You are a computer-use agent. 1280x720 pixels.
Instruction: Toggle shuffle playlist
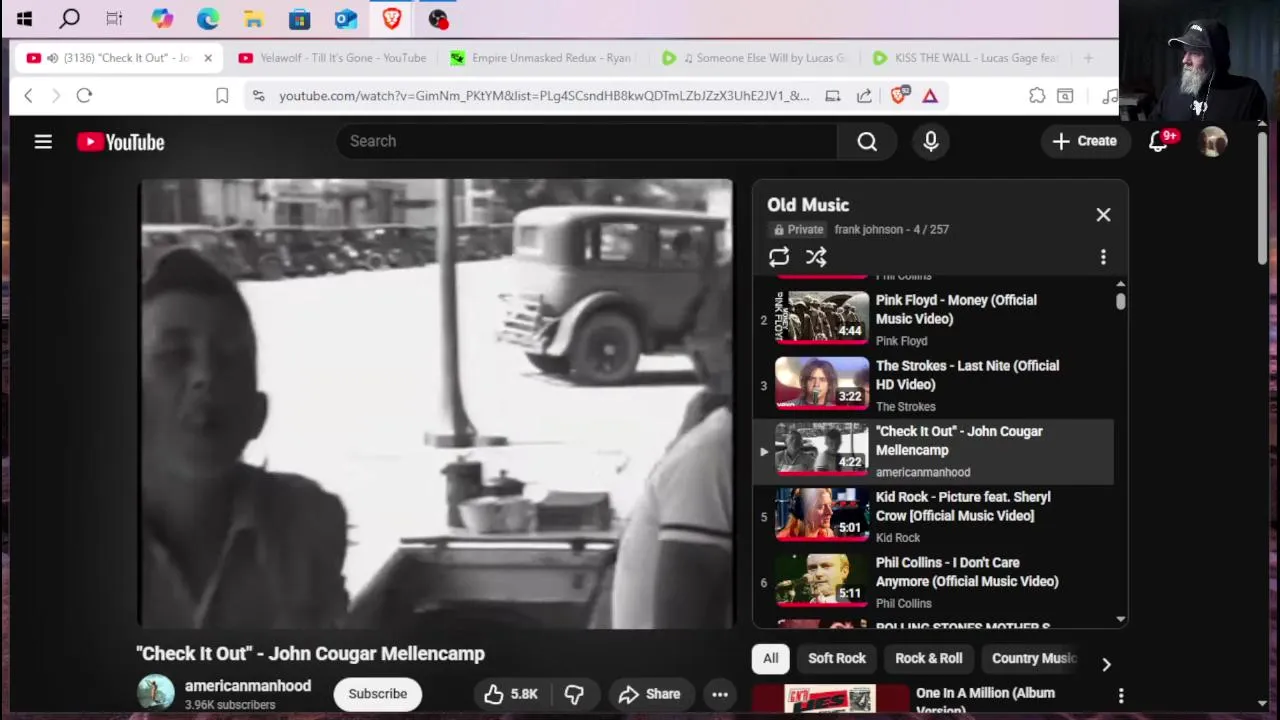pos(816,257)
